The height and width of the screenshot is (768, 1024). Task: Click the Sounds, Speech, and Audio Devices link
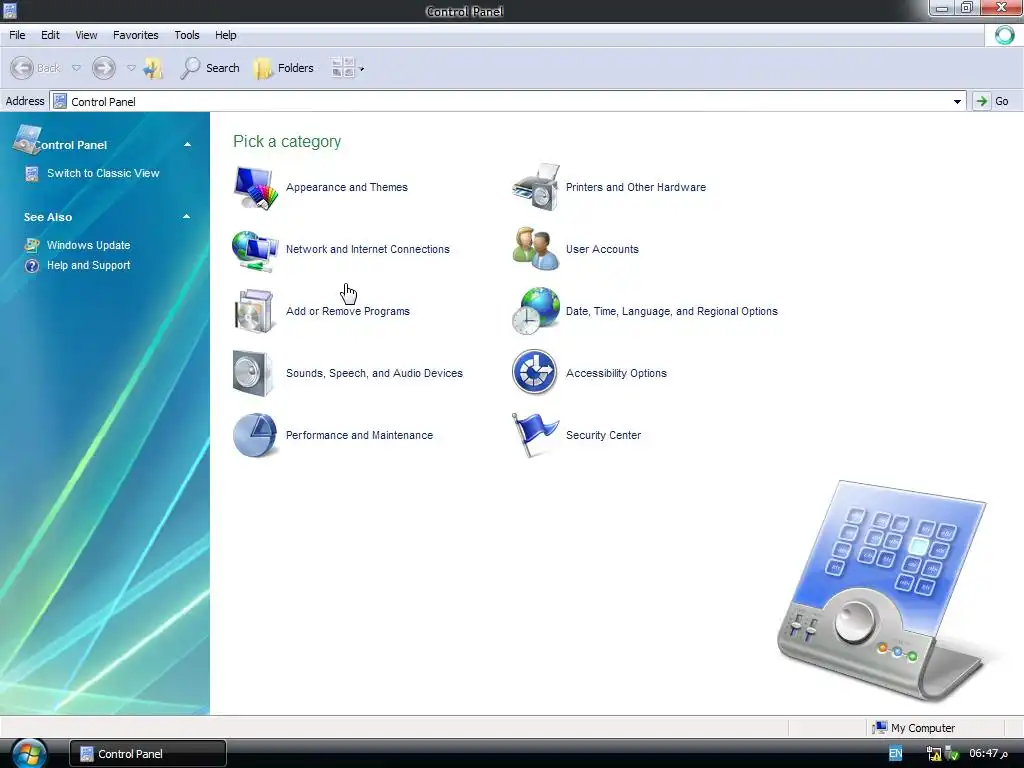374,374
